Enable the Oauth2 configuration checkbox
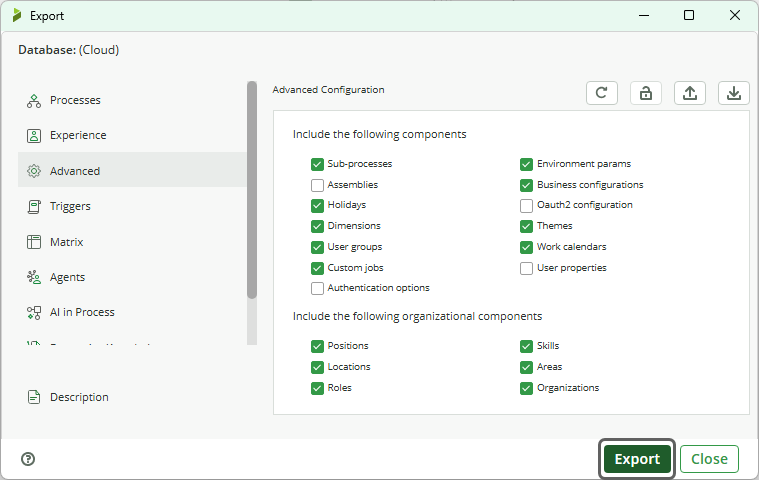Viewport: 759px width, 480px height. click(x=526, y=206)
